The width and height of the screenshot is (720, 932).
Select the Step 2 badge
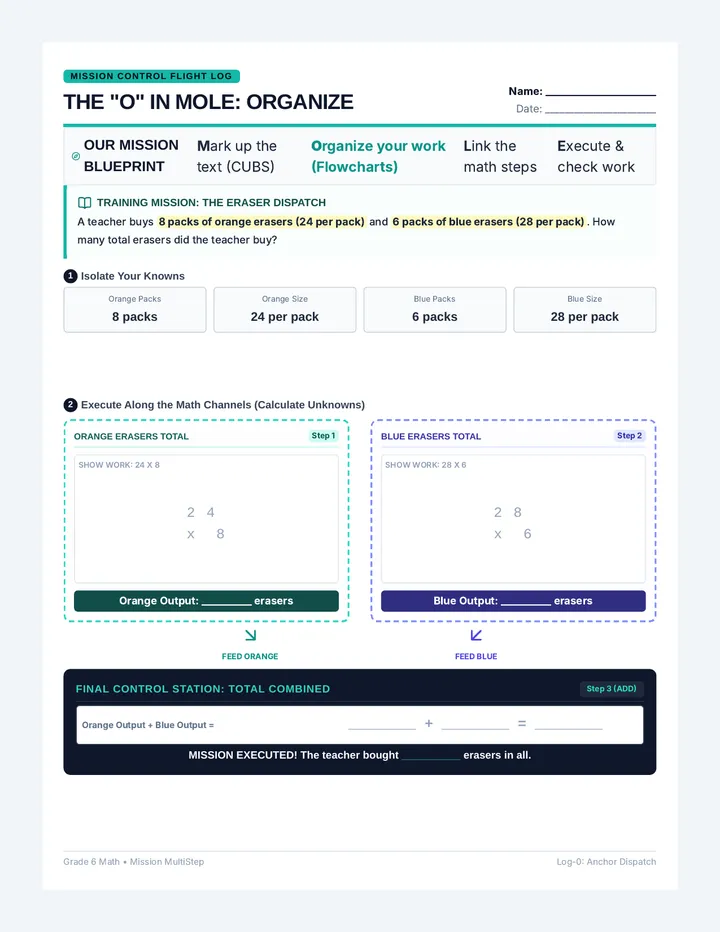(x=629, y=436)
